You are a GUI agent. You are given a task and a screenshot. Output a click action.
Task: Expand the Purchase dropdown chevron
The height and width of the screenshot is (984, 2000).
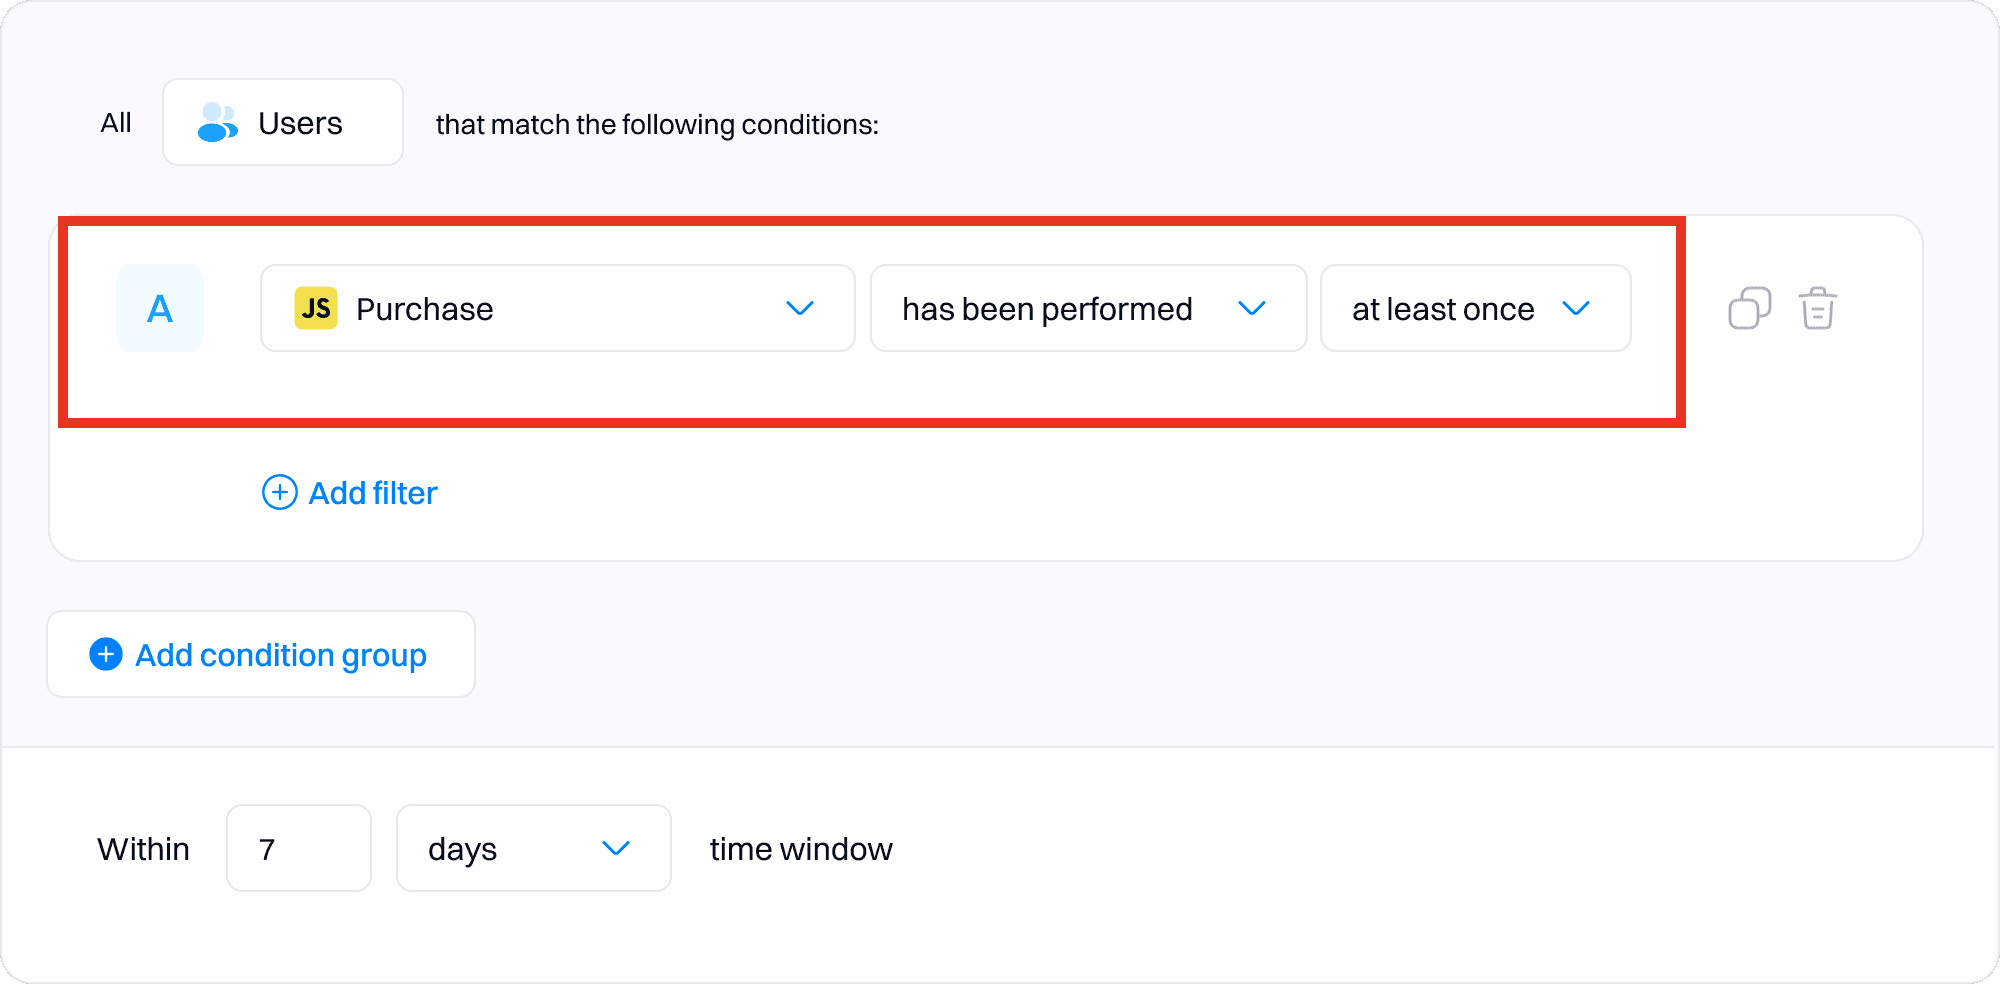(800, 308)
